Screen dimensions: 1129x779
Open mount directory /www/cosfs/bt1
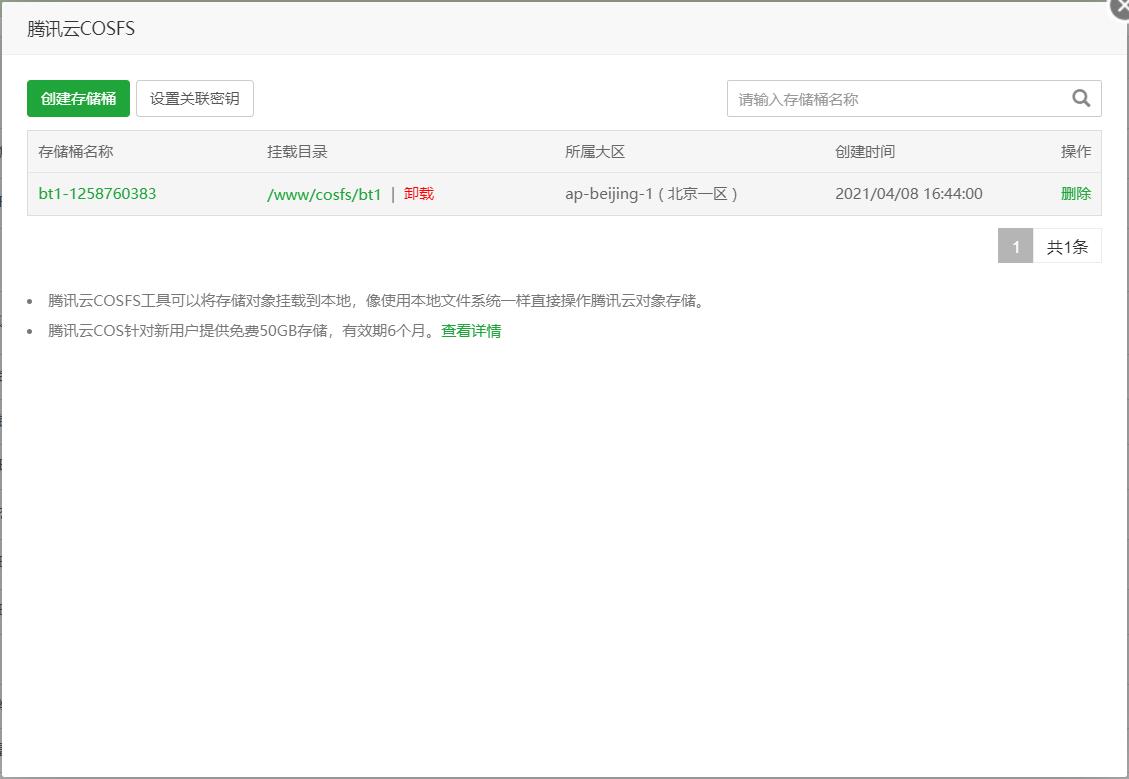tap(324, 194)
